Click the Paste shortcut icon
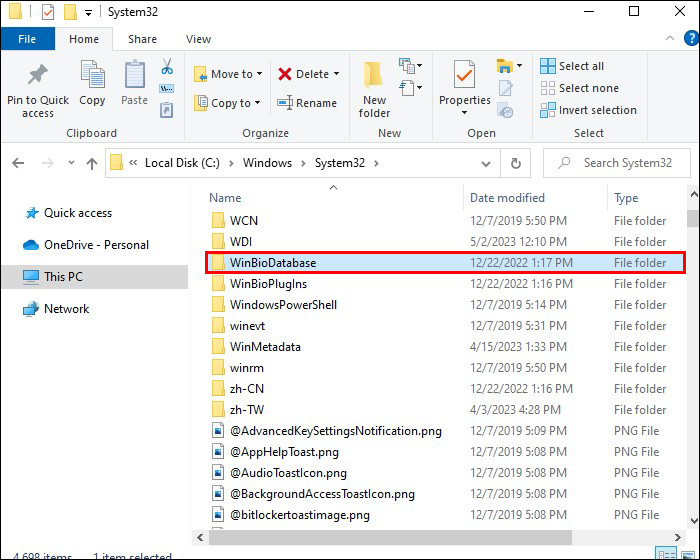The width and height of the screenshot is (700, 560). pyautogui.click(x=167, y=109)
